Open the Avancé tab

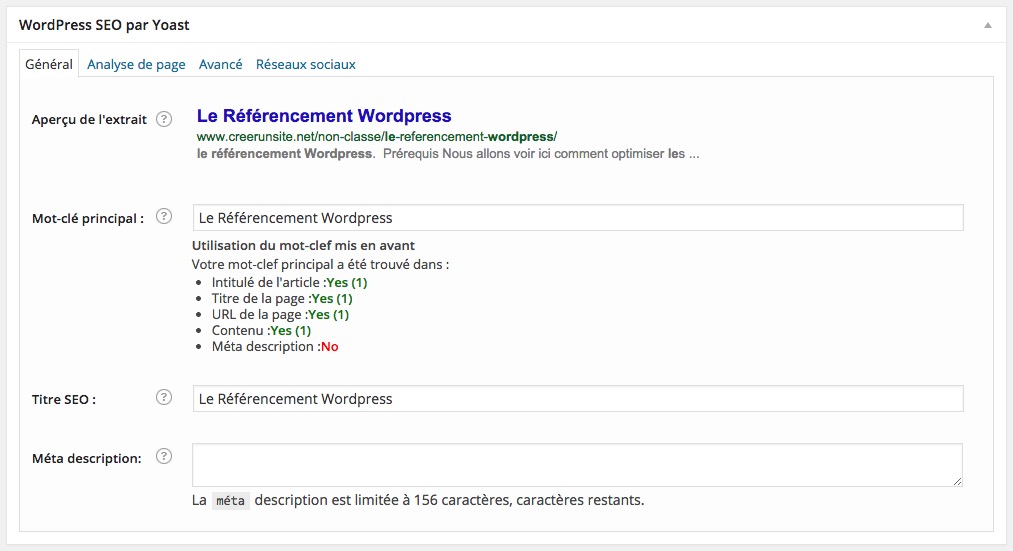point(220,65)
